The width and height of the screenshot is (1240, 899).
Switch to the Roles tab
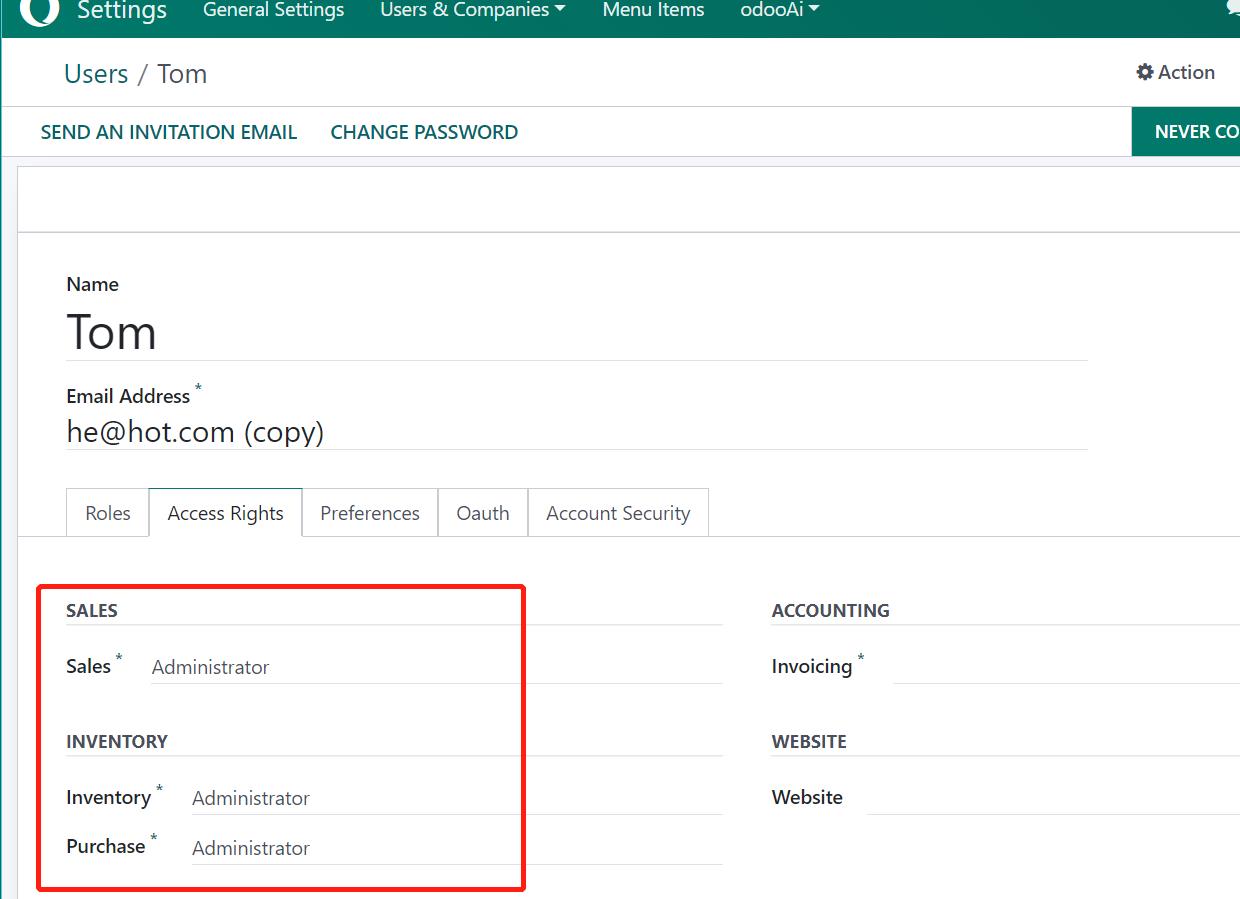point(108,513)
